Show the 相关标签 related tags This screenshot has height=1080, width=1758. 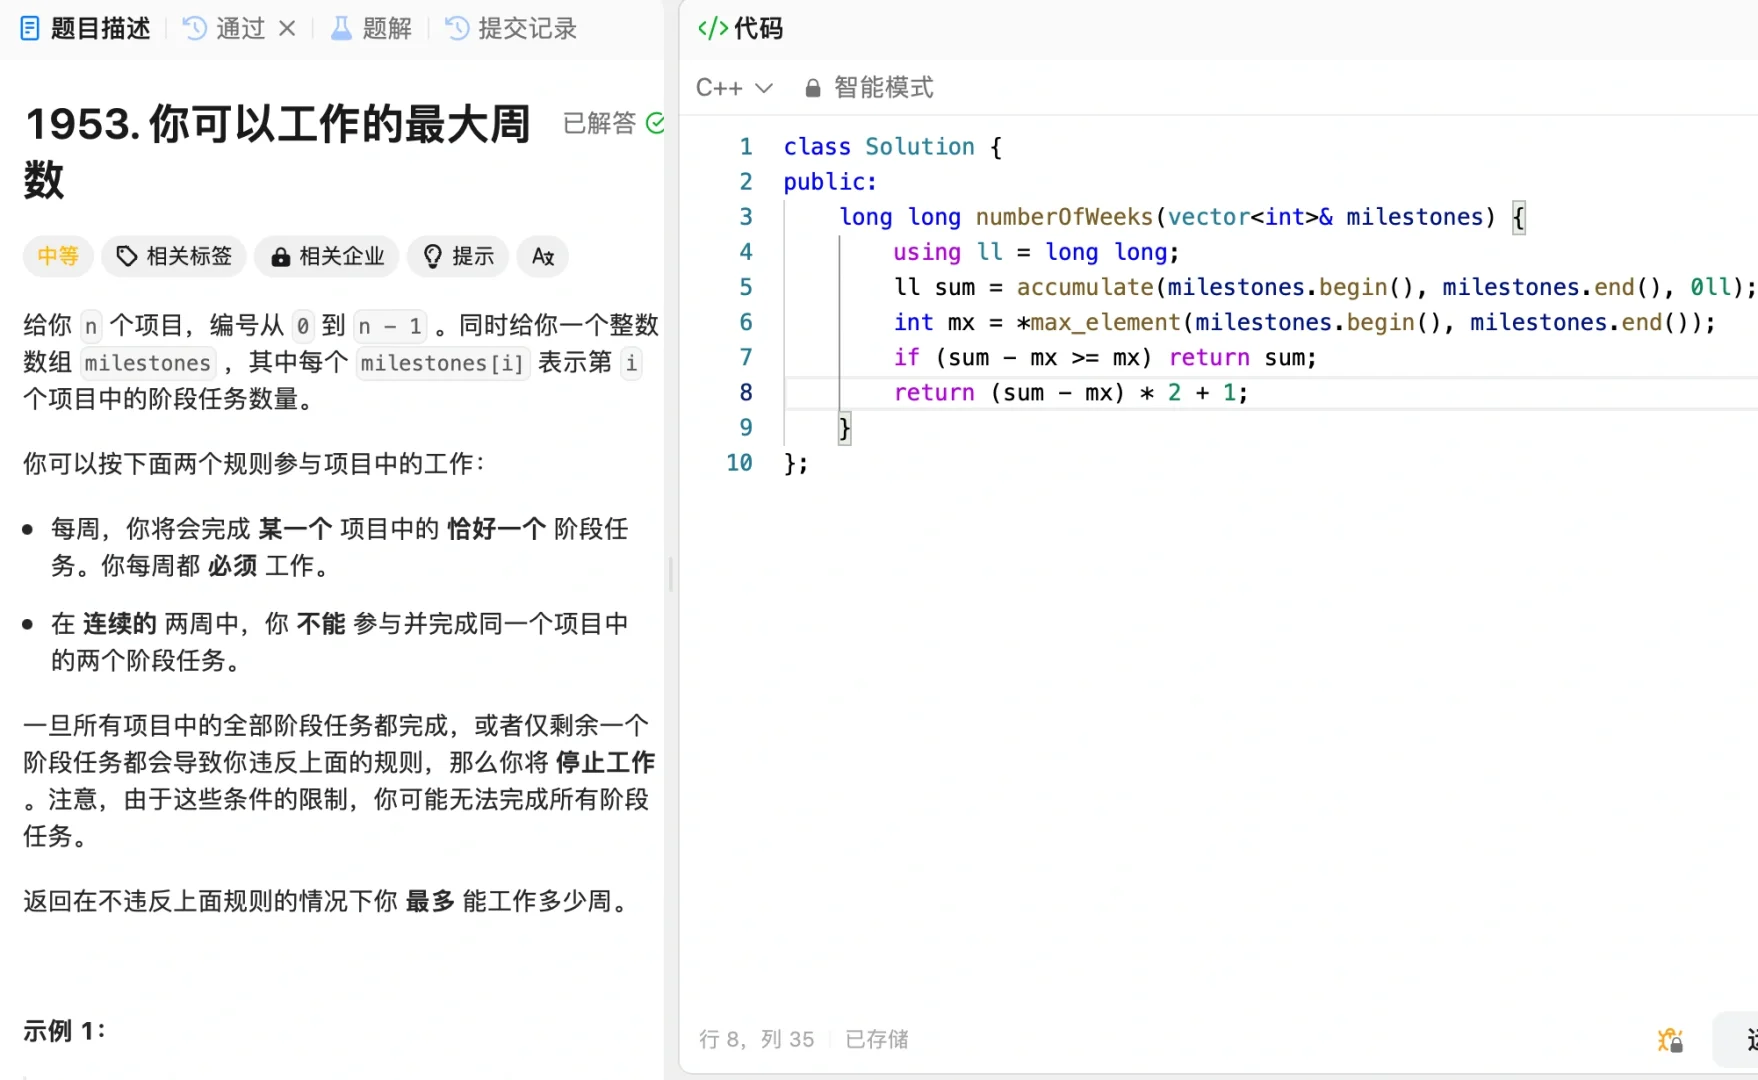coord(174,256)
